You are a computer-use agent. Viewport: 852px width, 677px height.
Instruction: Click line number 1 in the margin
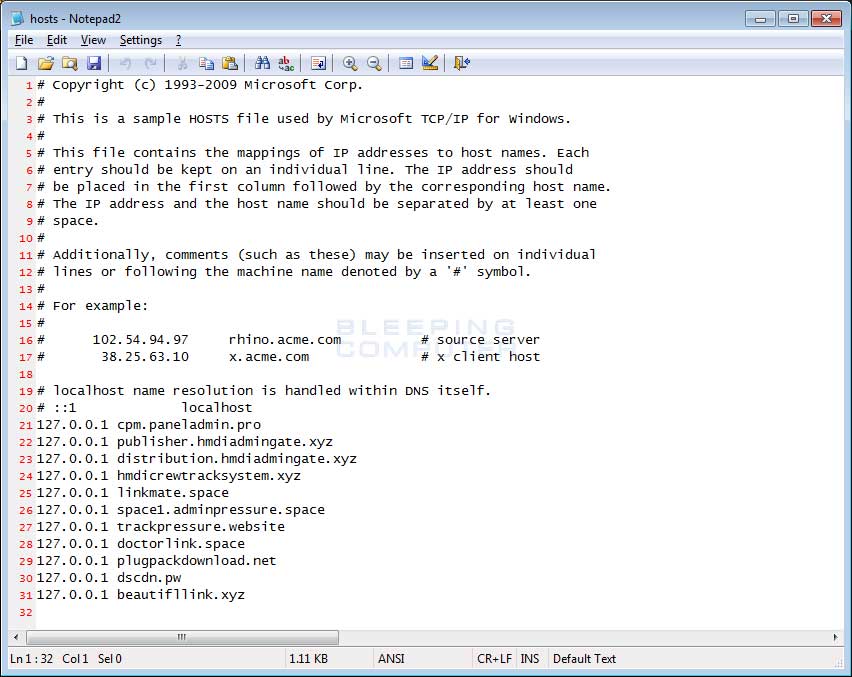(29, 86)
